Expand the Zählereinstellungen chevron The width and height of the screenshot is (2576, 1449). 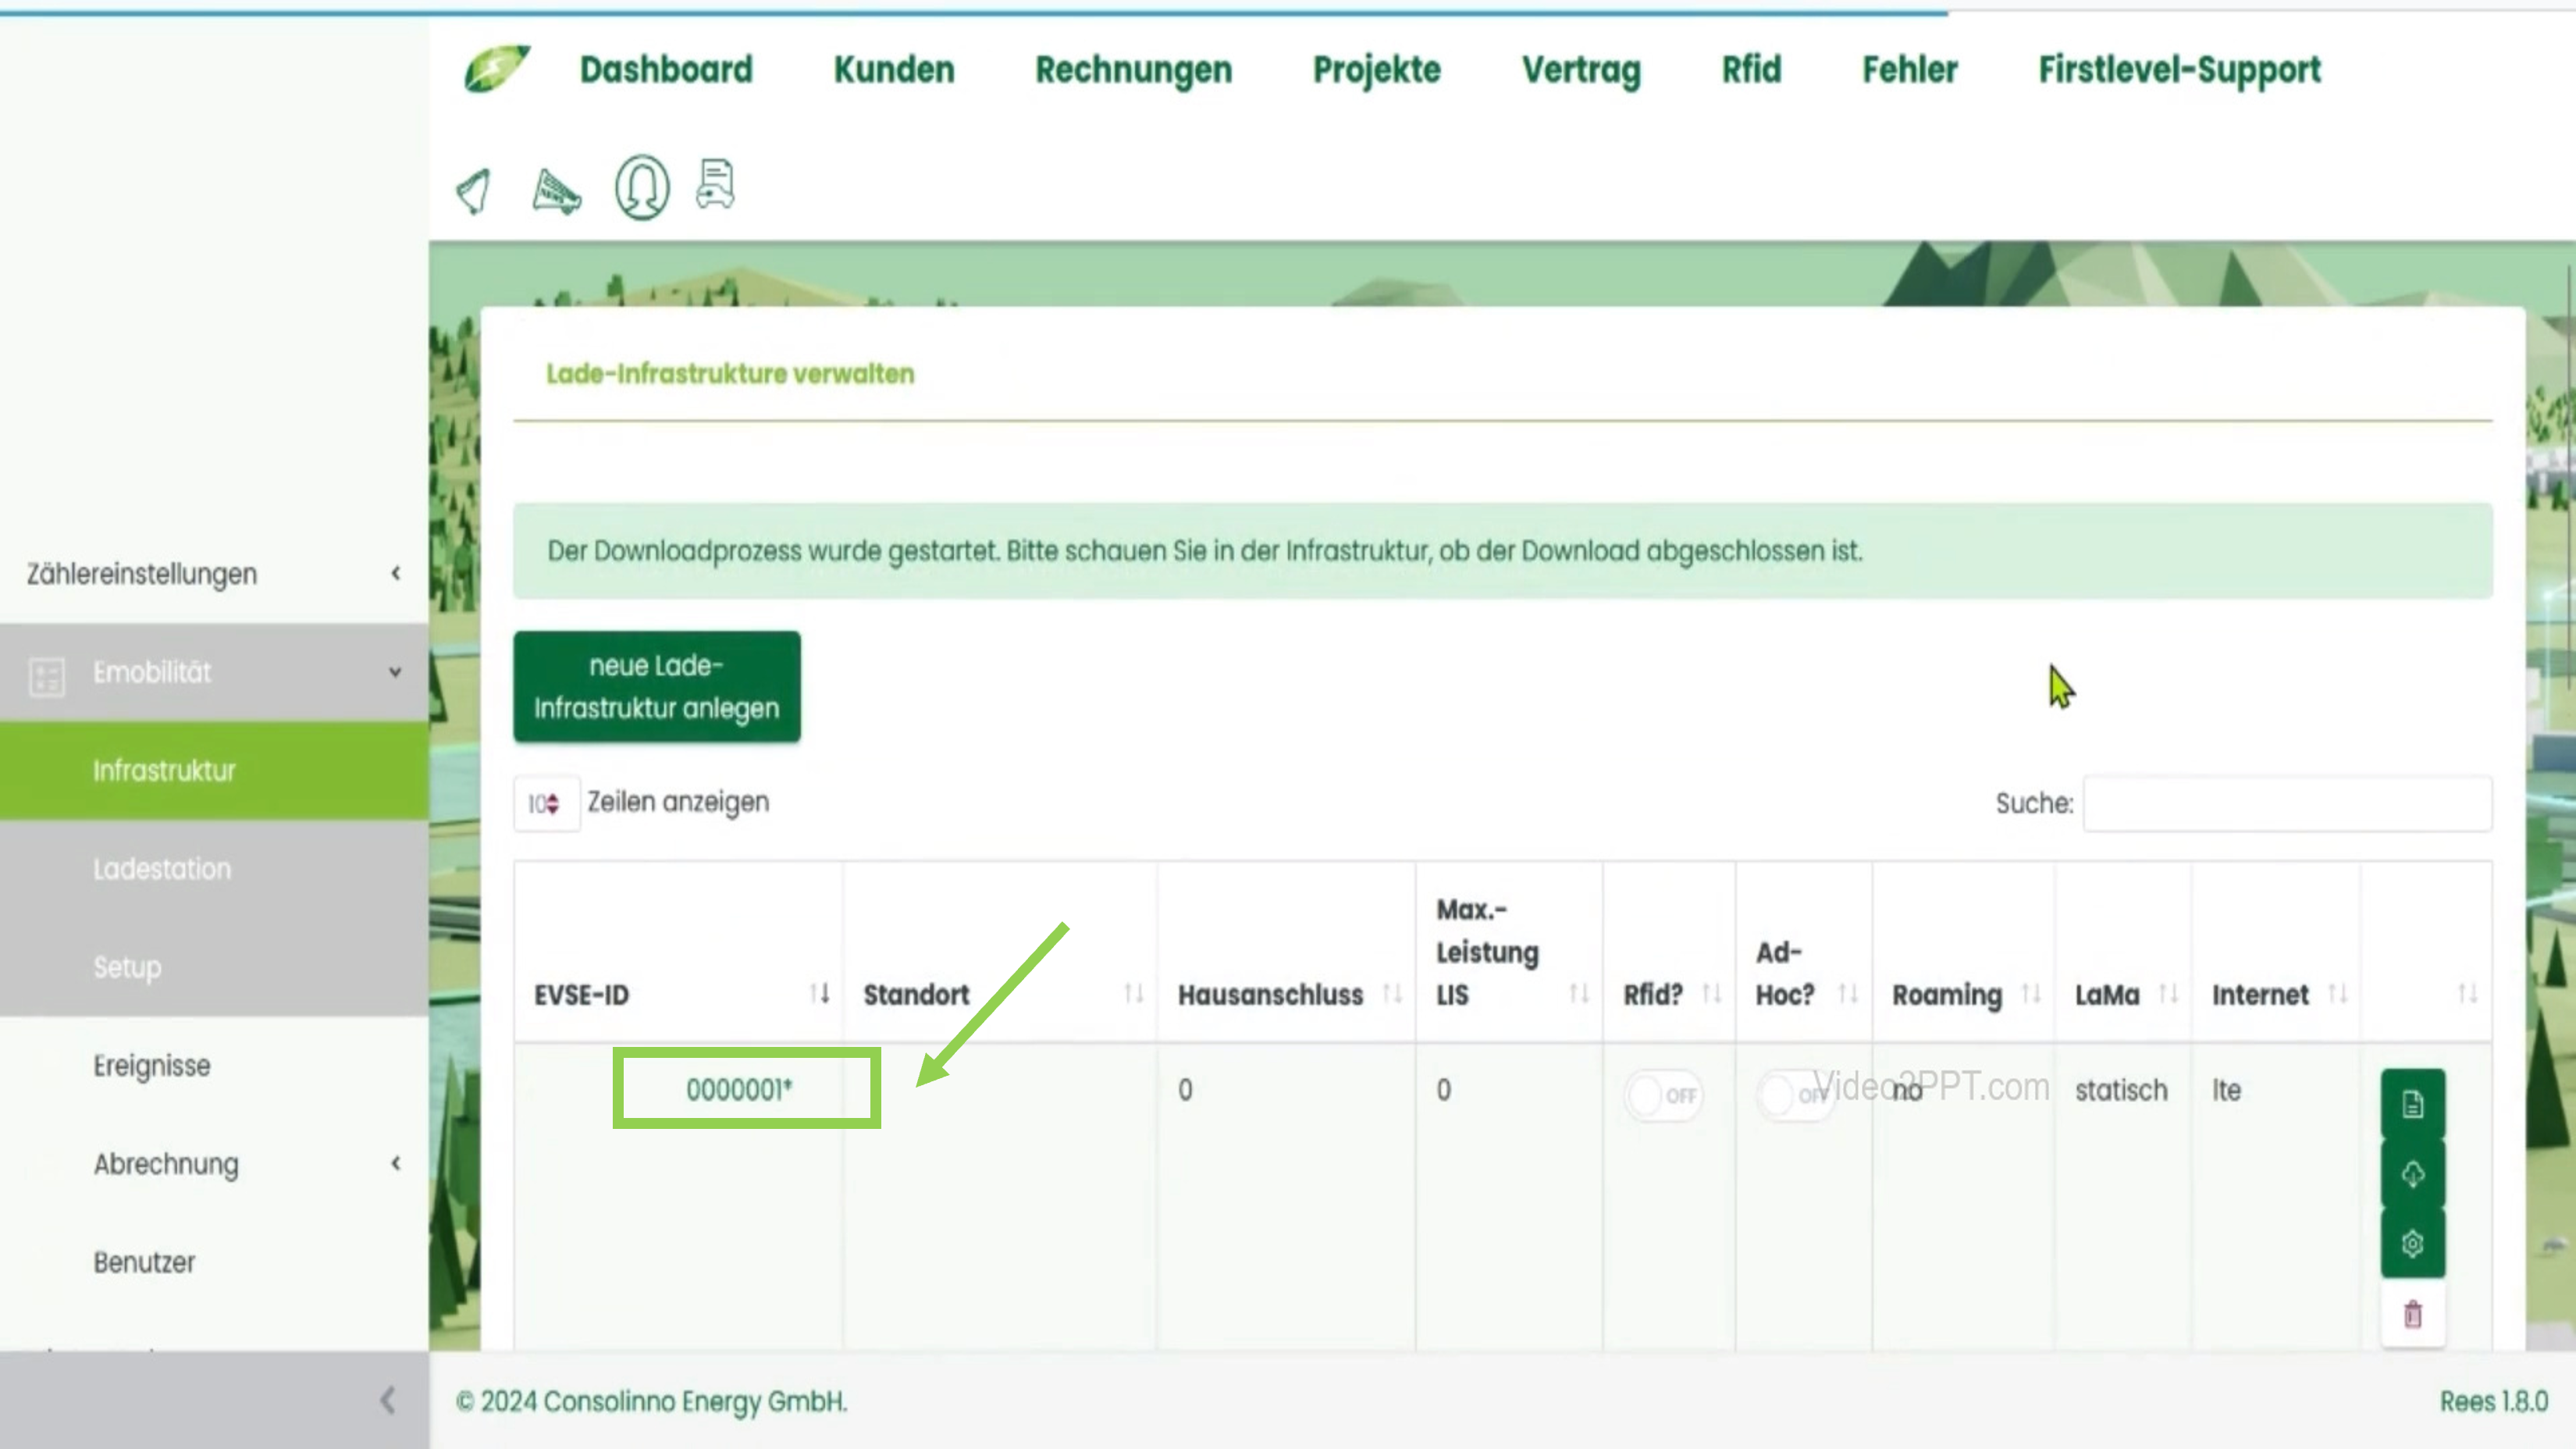396,573
